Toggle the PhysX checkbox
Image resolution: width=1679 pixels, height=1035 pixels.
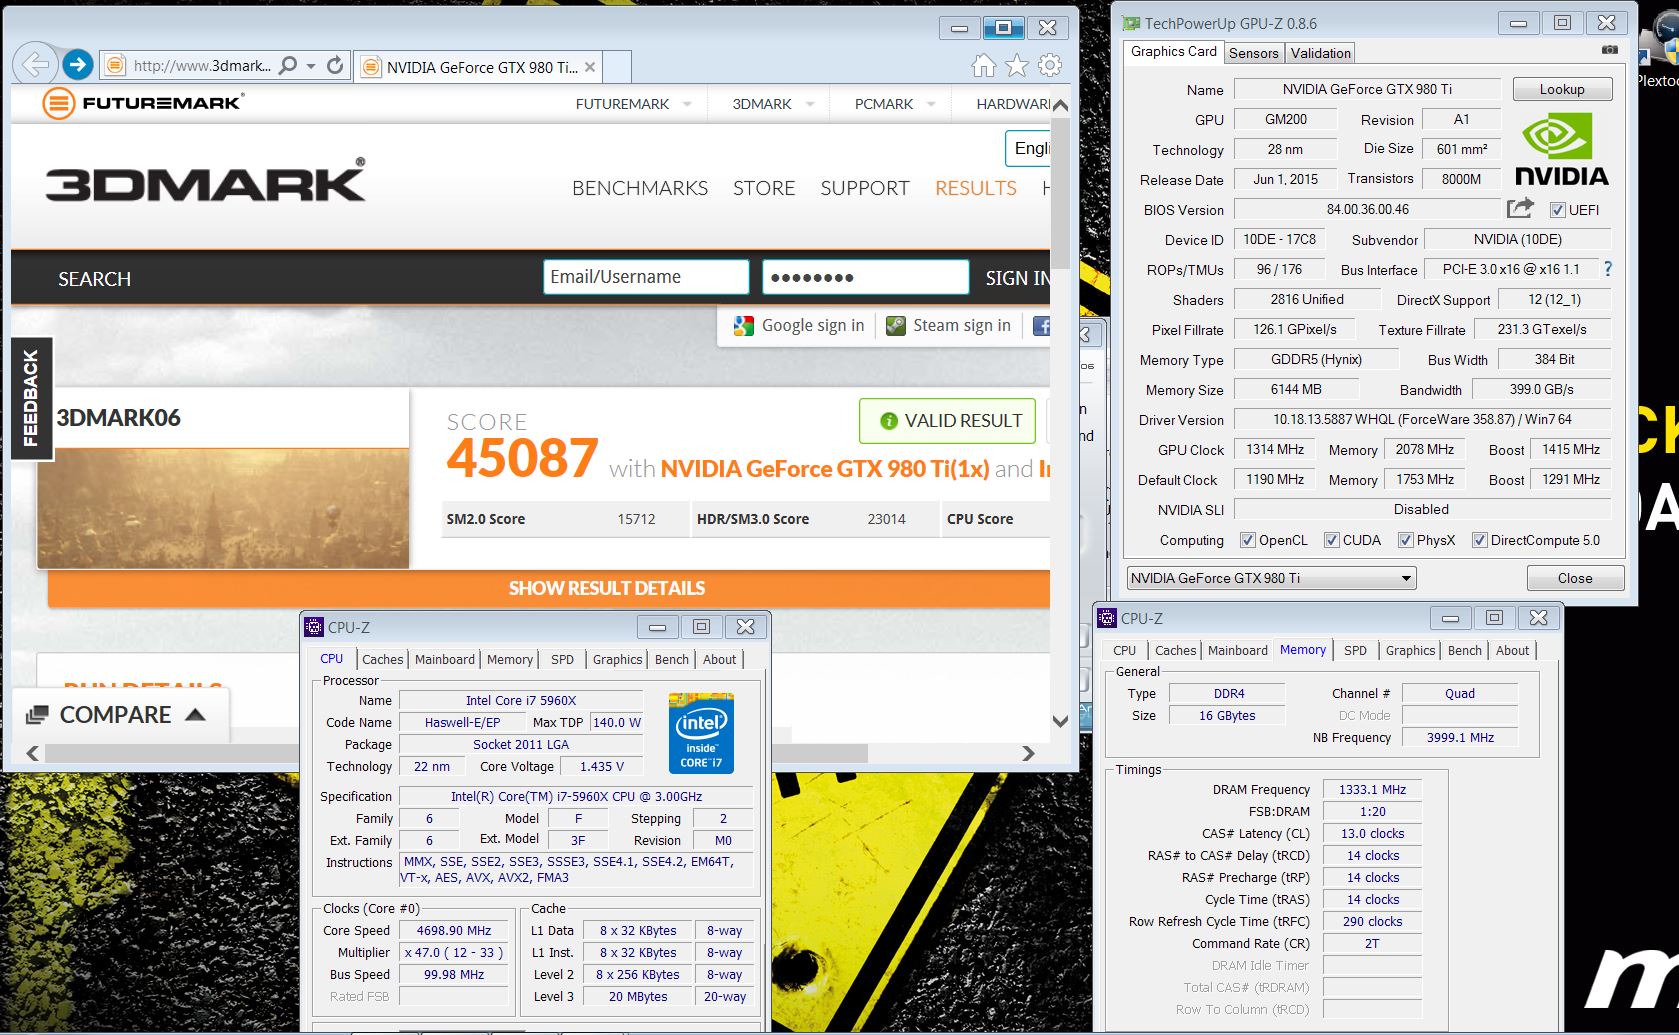pos(1405,540)
